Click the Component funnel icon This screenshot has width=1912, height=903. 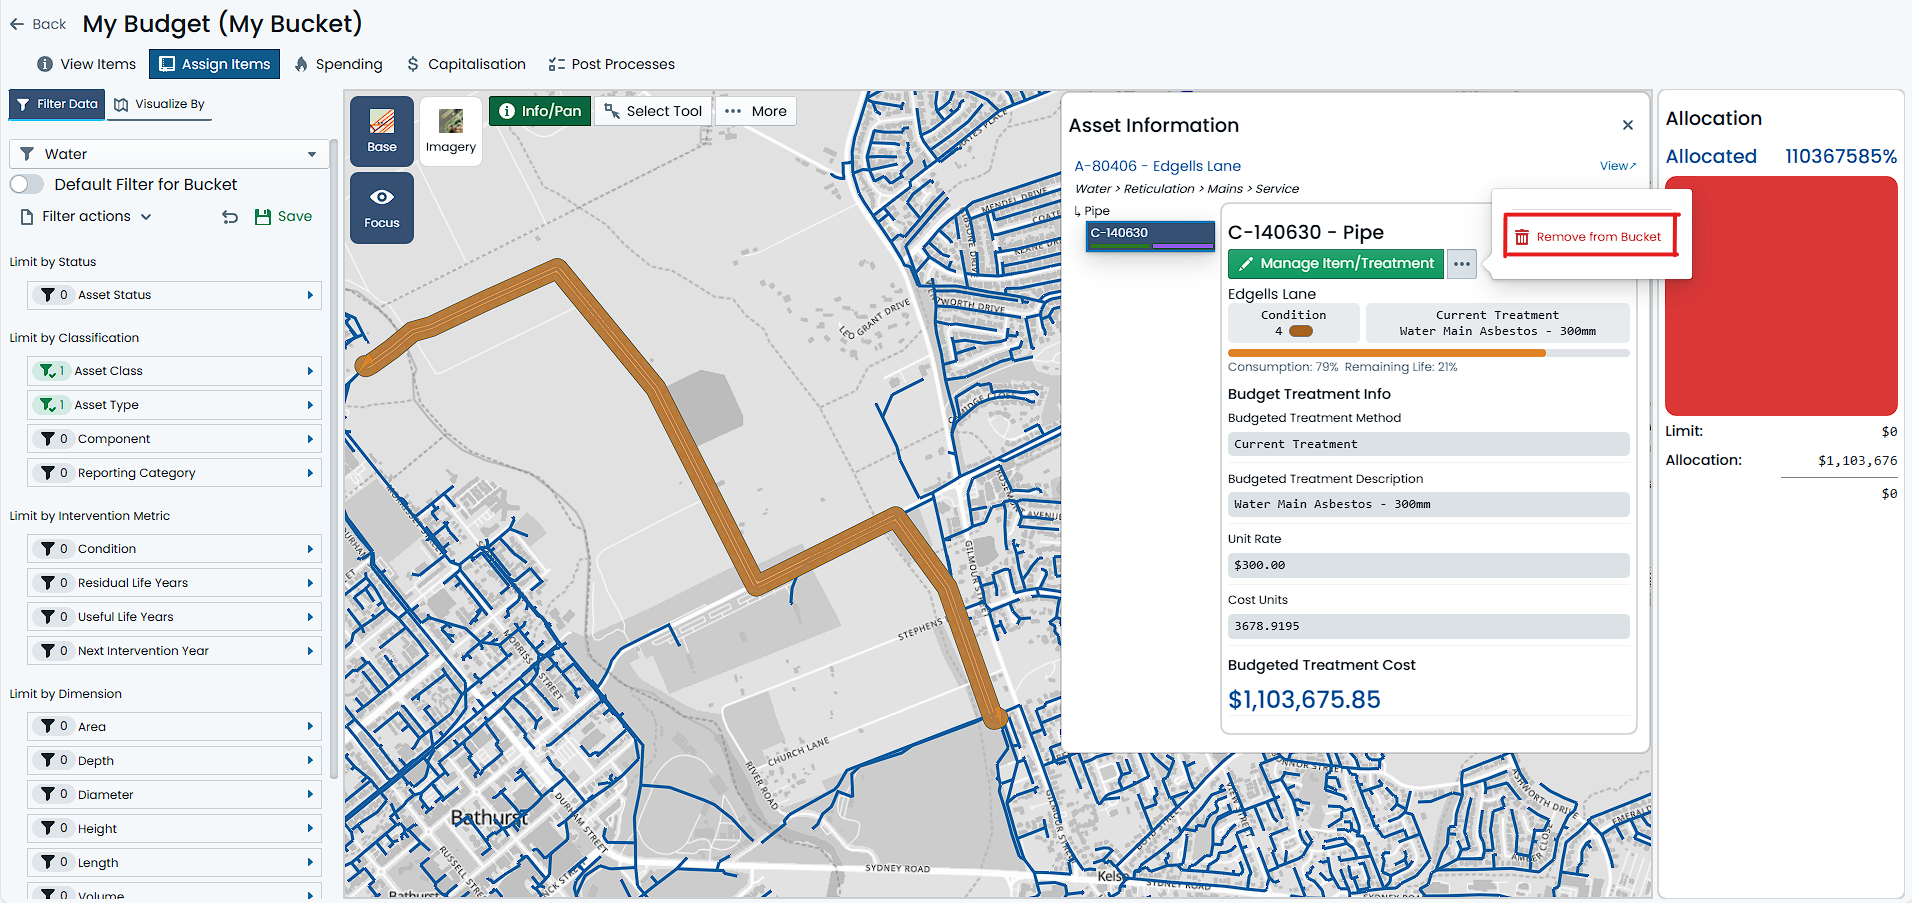(x=47, y=439)
